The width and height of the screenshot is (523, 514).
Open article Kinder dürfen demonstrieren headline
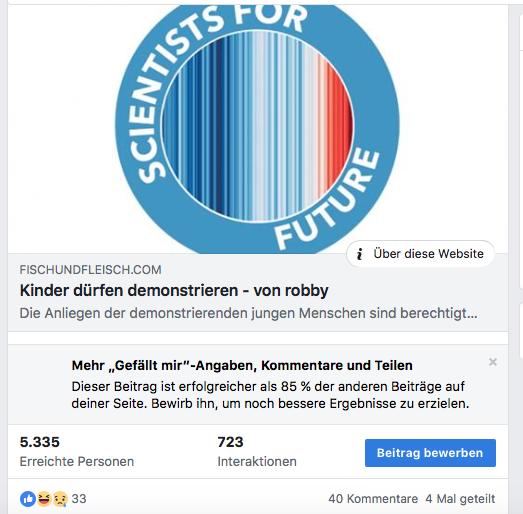pos(174,290)
